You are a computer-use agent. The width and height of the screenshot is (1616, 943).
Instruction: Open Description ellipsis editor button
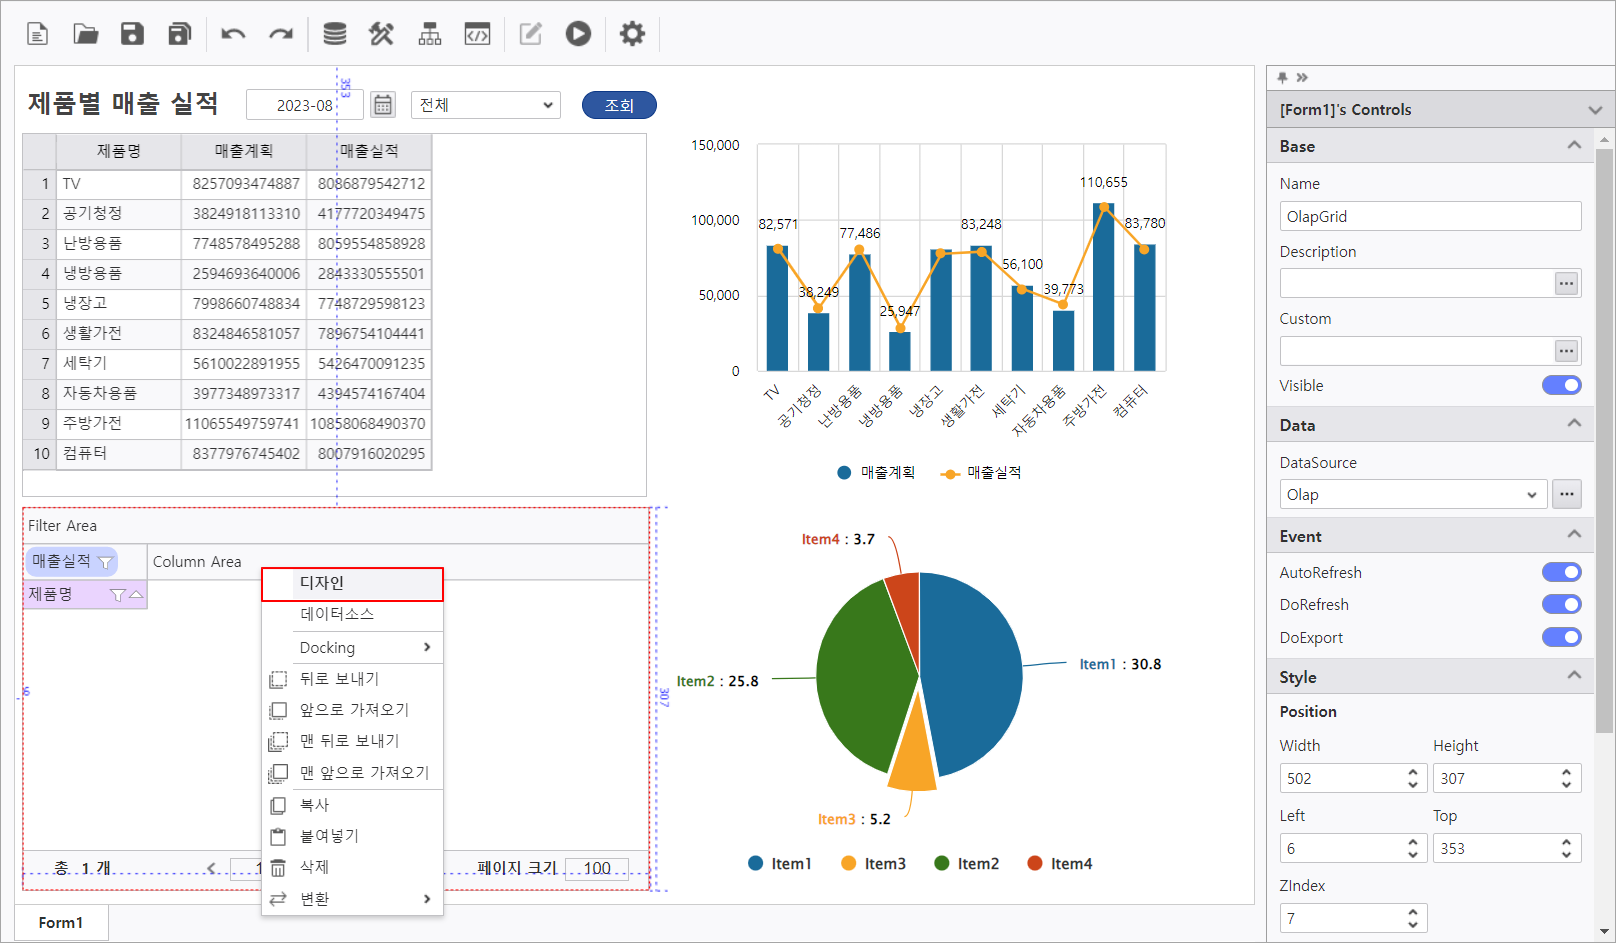pyautogui.click(x=1567, y=284)
